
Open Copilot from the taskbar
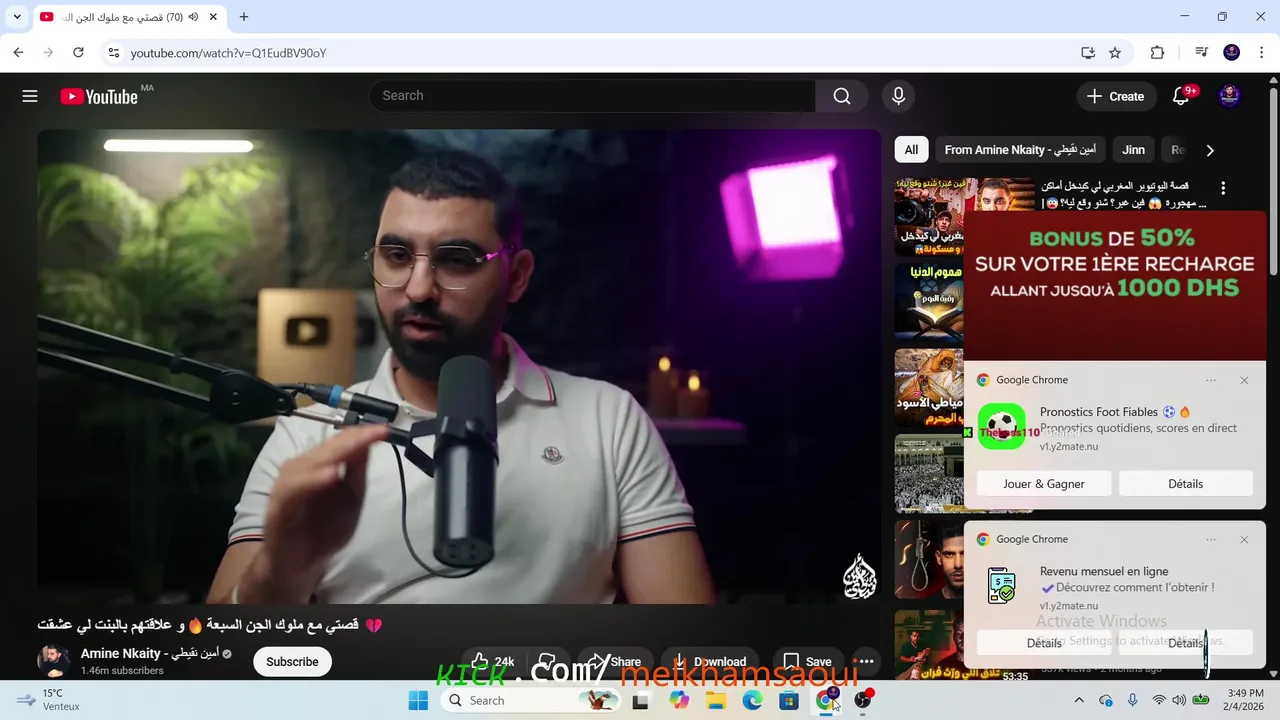679,701
